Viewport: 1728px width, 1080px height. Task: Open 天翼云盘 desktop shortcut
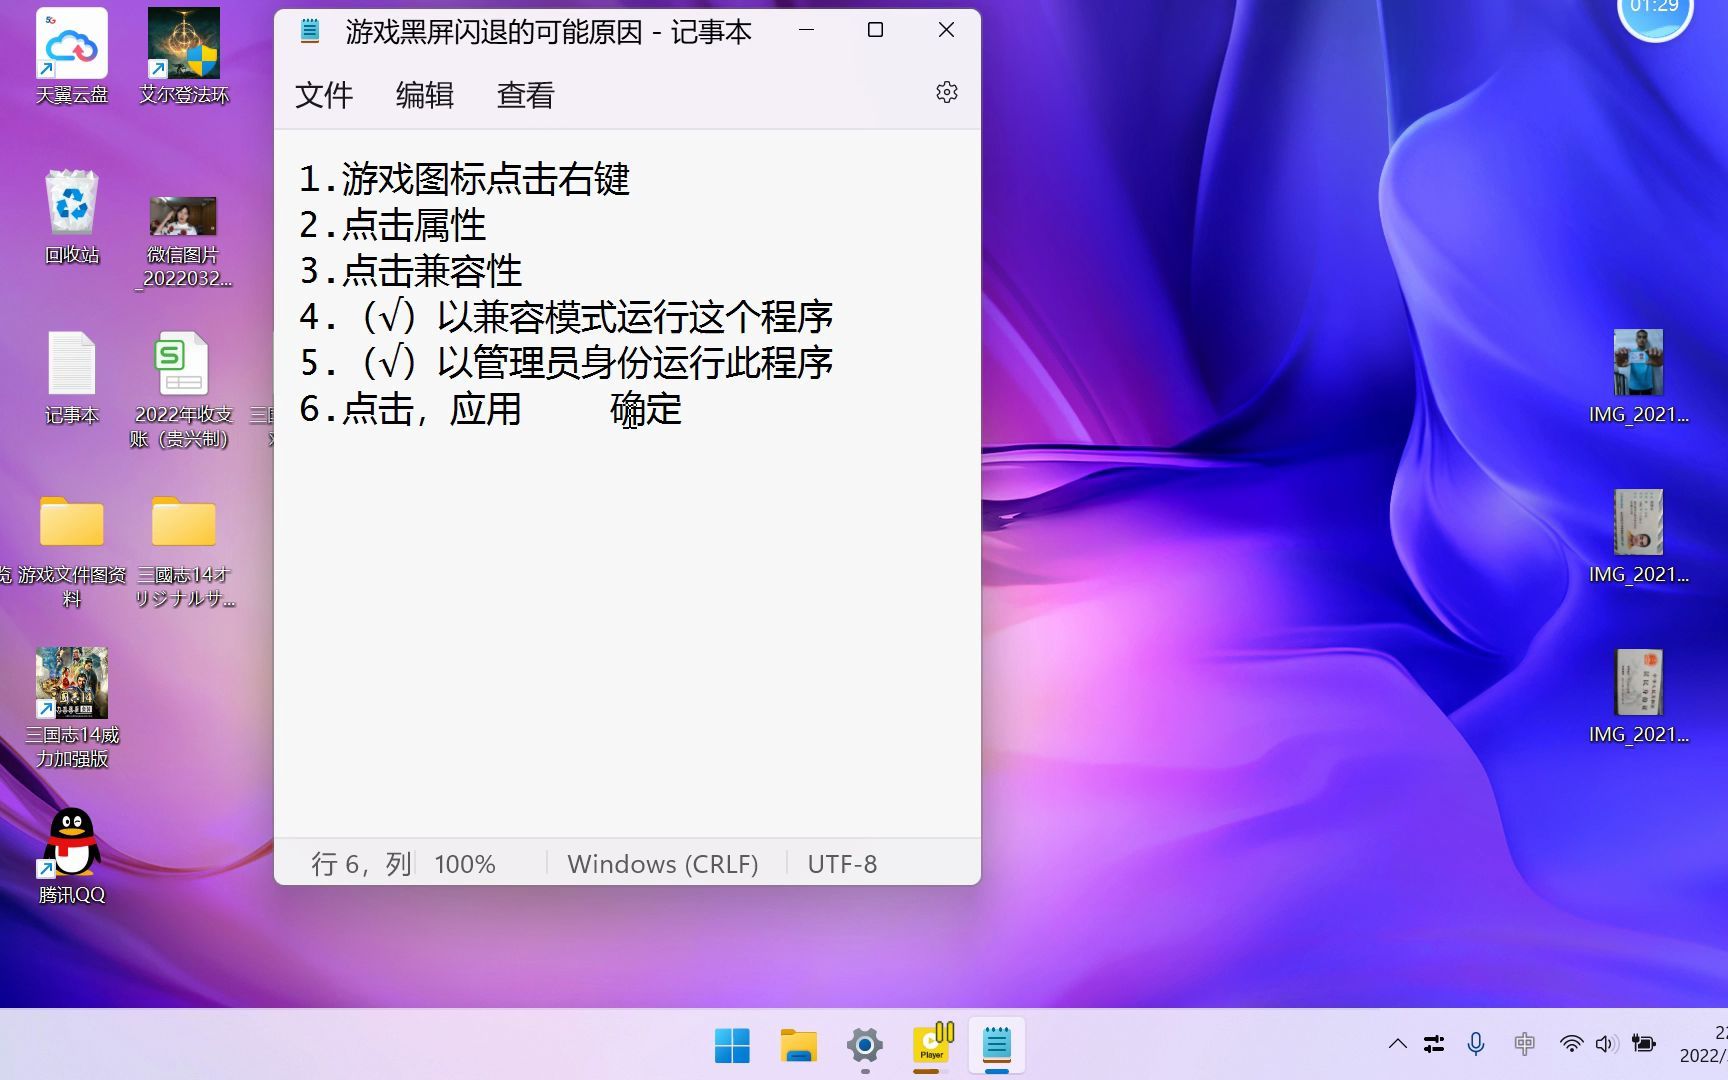coord(72,56)
